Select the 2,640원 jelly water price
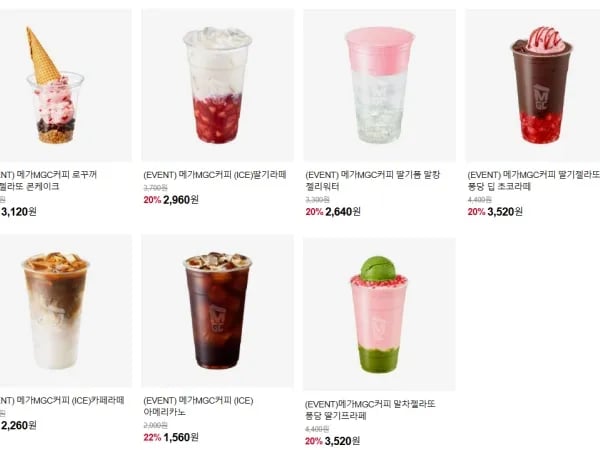Viewport: 600px width, 450px height. click(342, 212)
